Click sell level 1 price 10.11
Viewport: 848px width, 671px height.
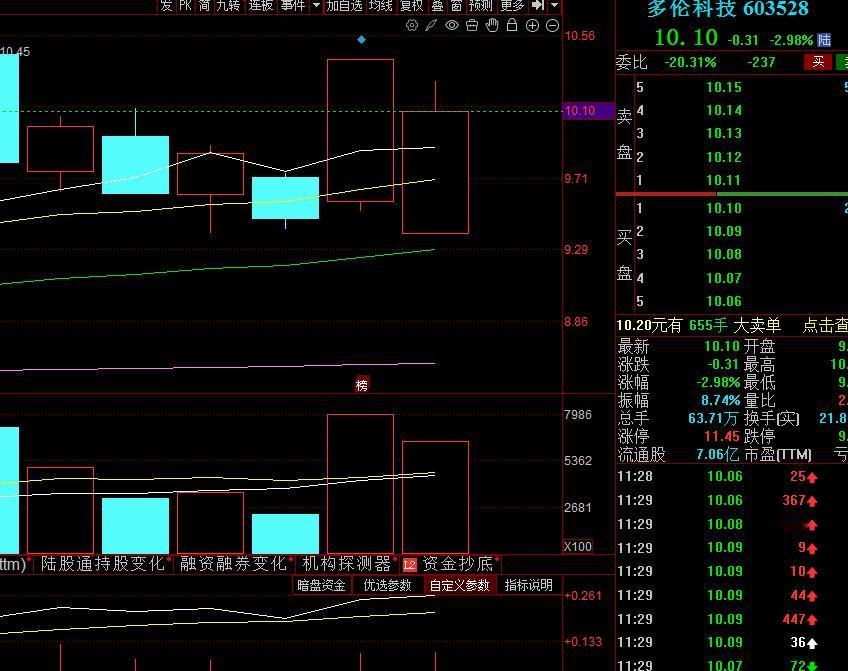(724, 181)
